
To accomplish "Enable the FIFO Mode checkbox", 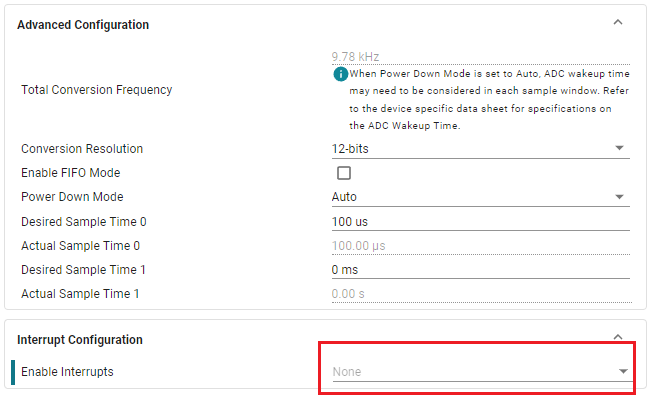I will 344,173.
